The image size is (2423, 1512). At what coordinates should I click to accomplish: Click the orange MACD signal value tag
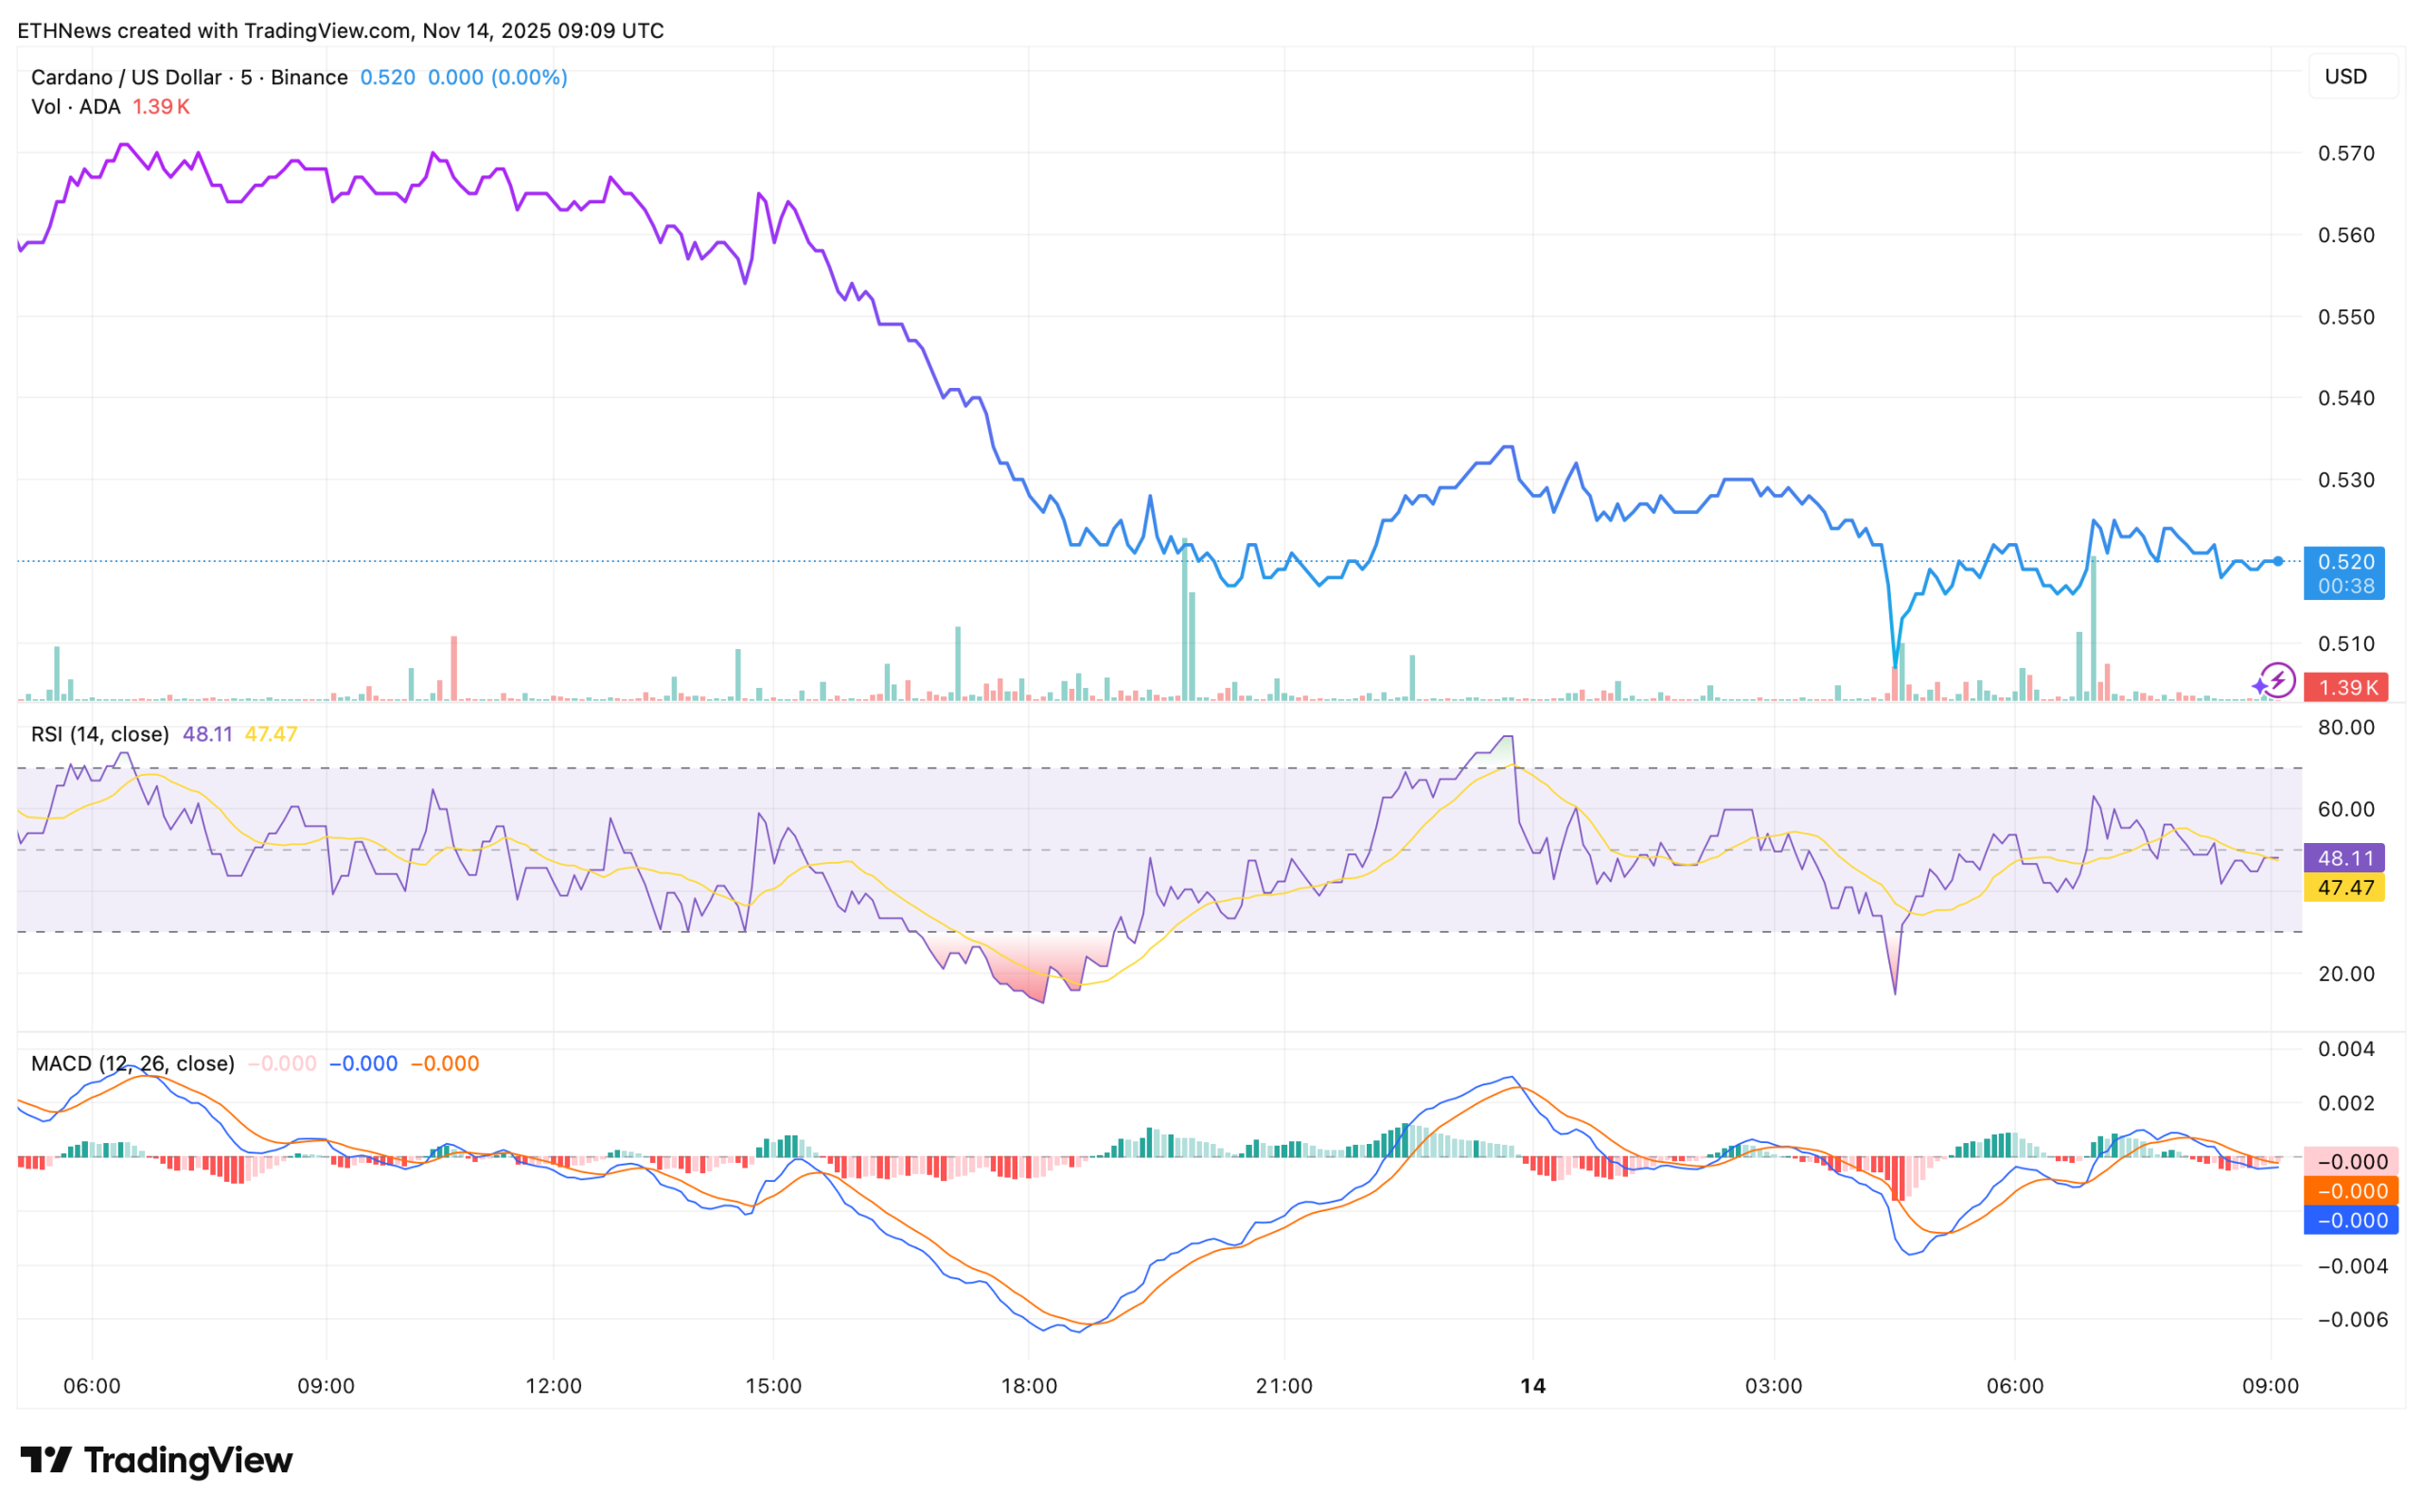point(2351,1191)
